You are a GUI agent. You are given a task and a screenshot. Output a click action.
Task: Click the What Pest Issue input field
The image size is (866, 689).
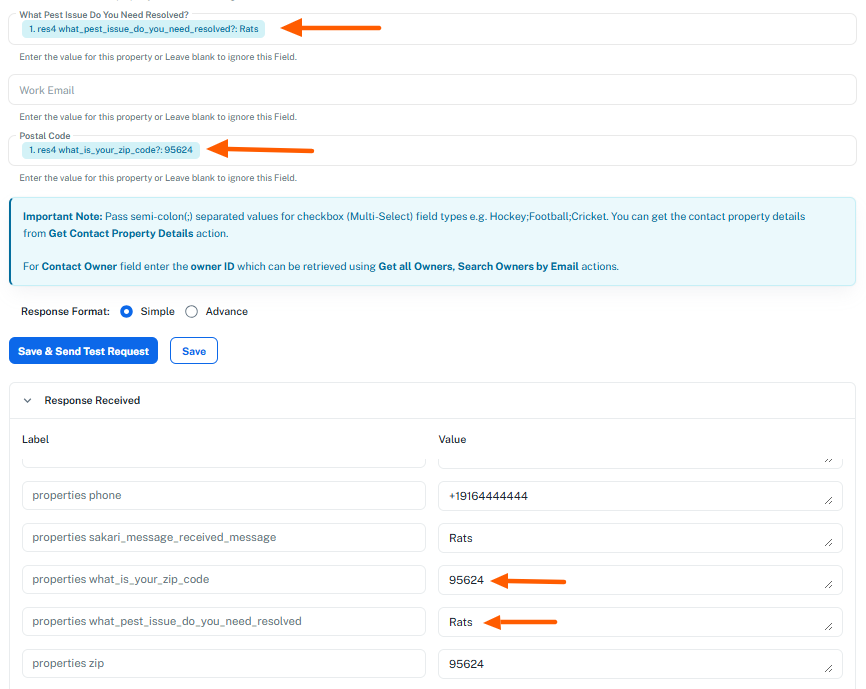click(x=560, y=29)
